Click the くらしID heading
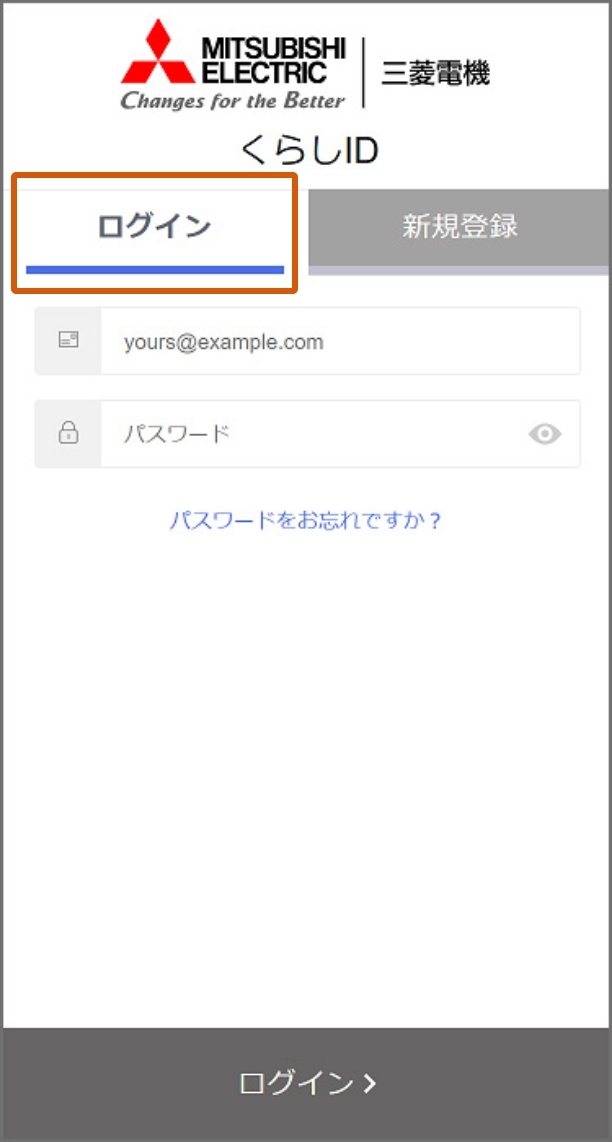Image resolution: width=612 pixels, height=1142 pixels. pyautogui.click(x=309, y=150)
